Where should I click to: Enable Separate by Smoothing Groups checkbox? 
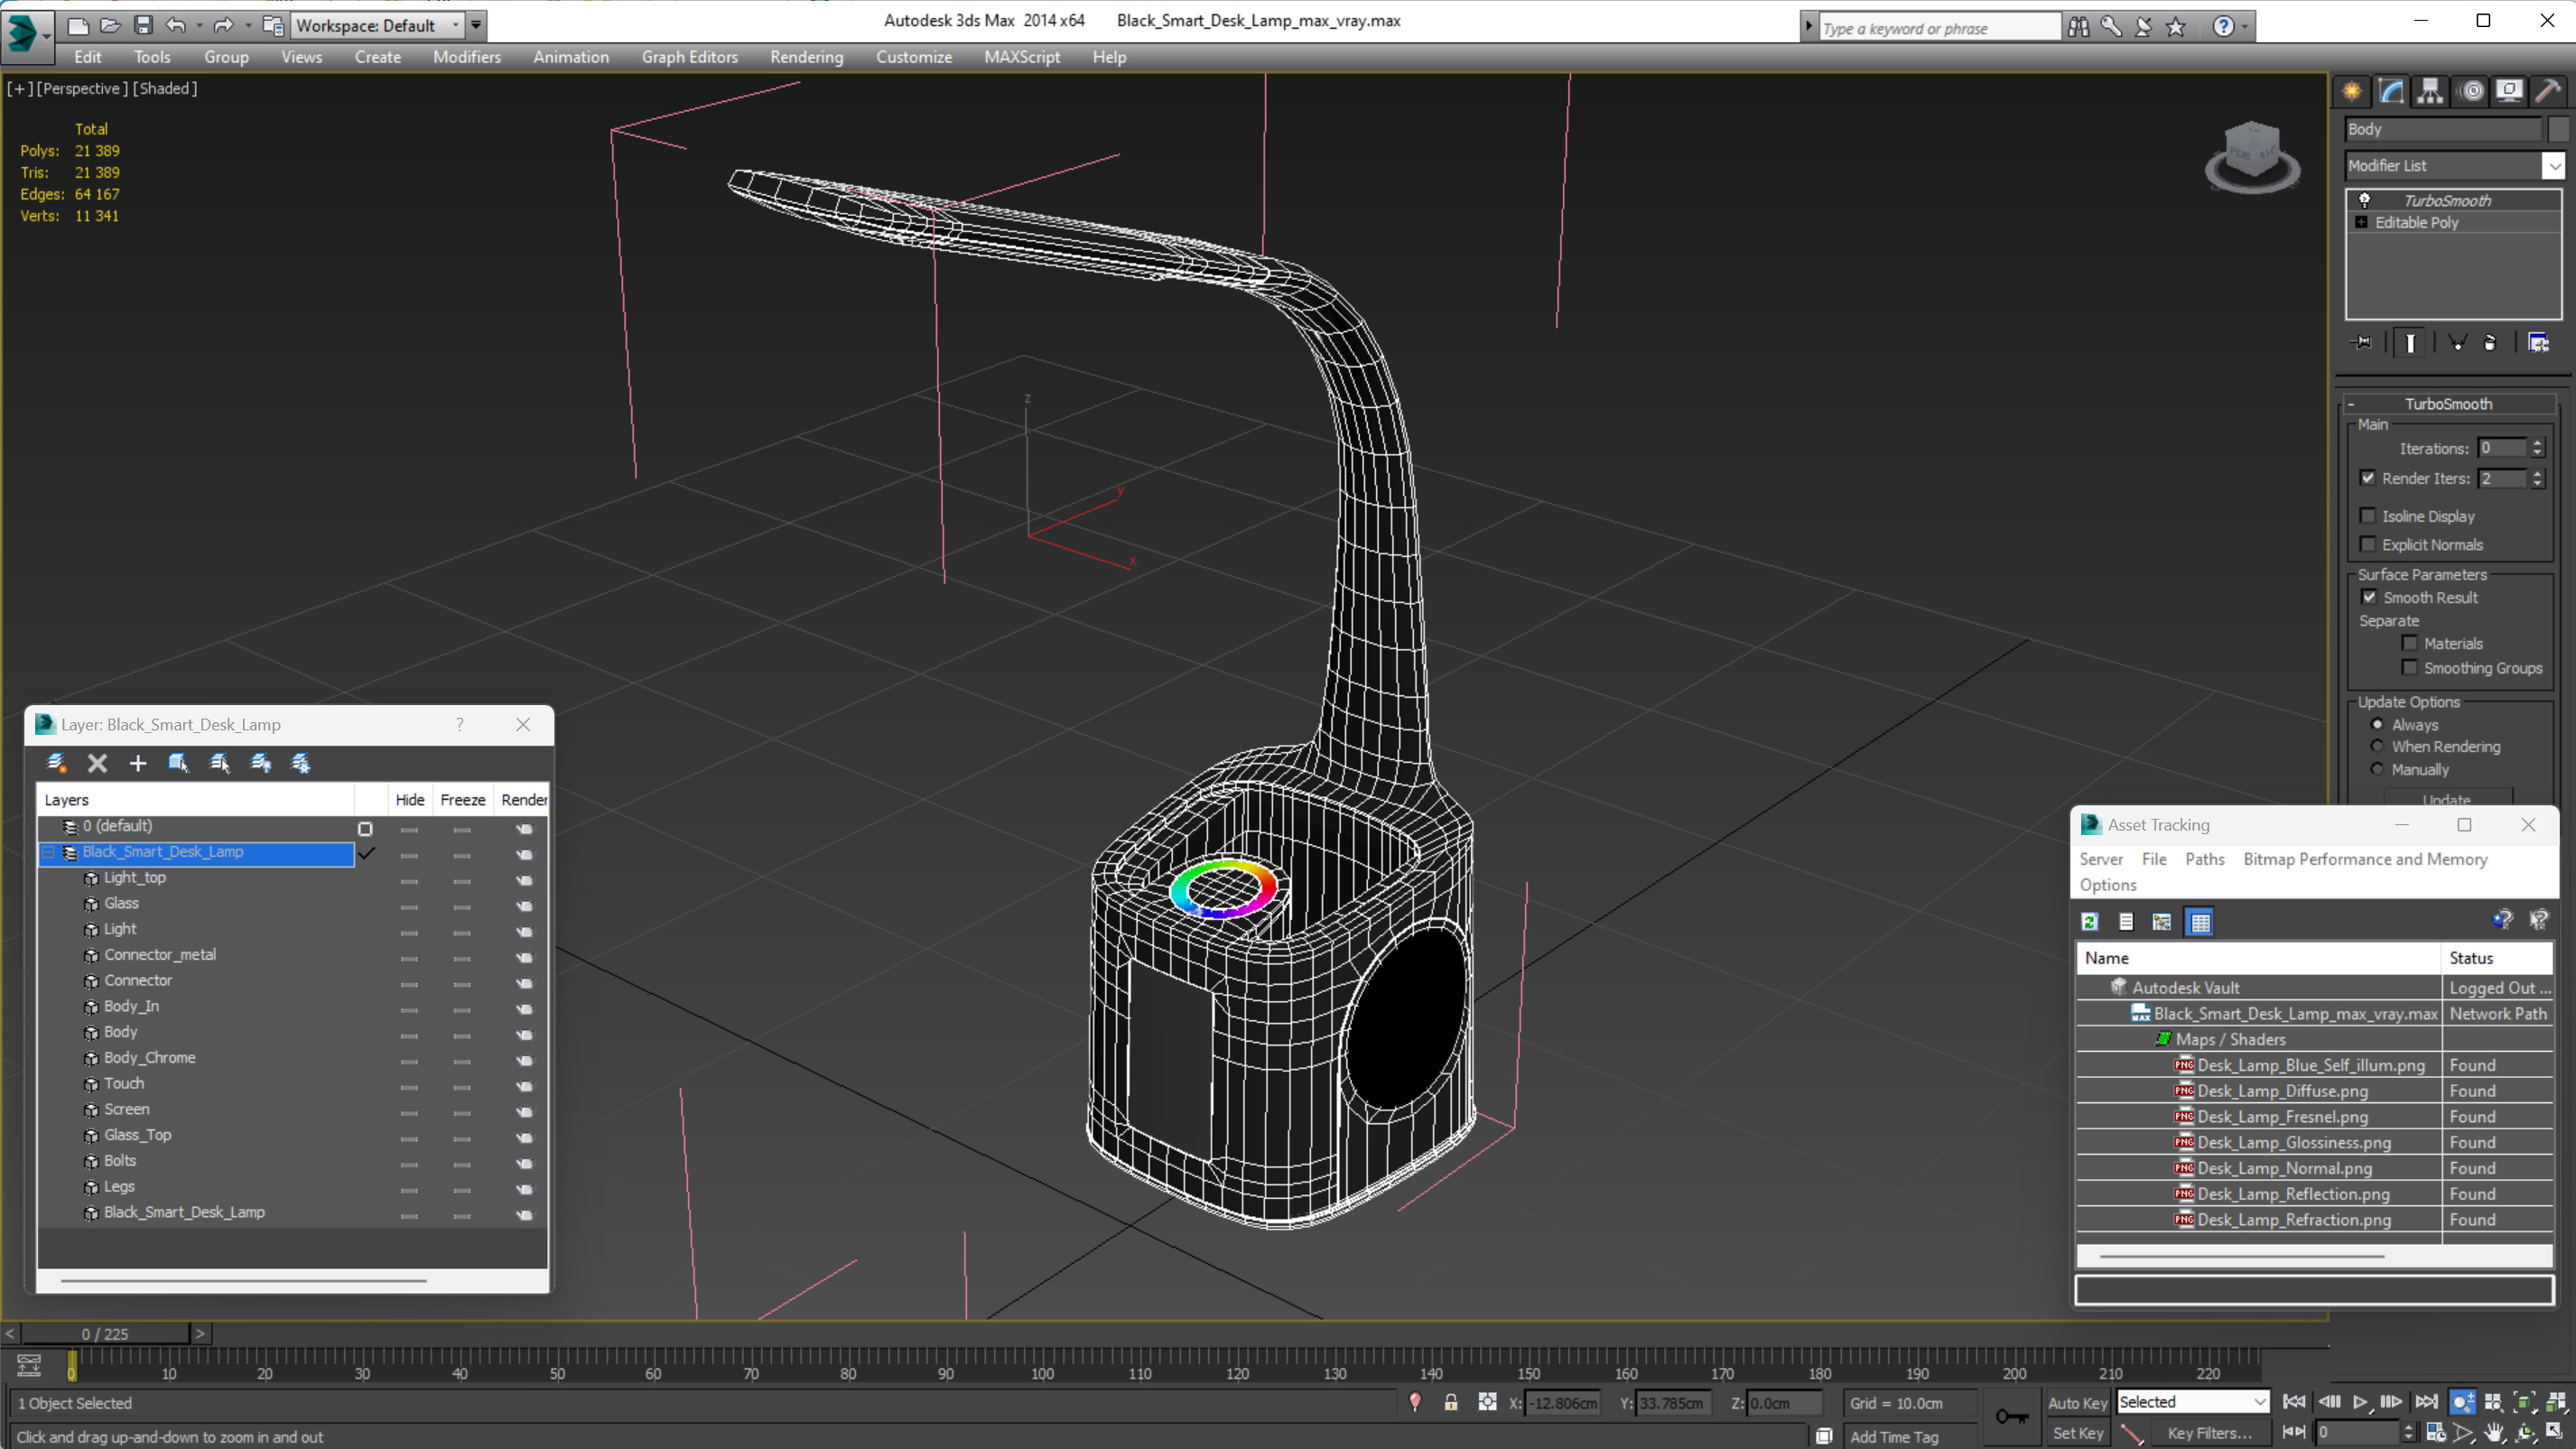point(2409,667)
